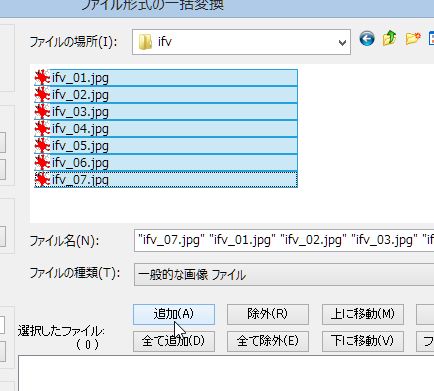The height and width of the screenshot is (391, 434).
Task: Create a new folder icon
Action: point(413,38)
